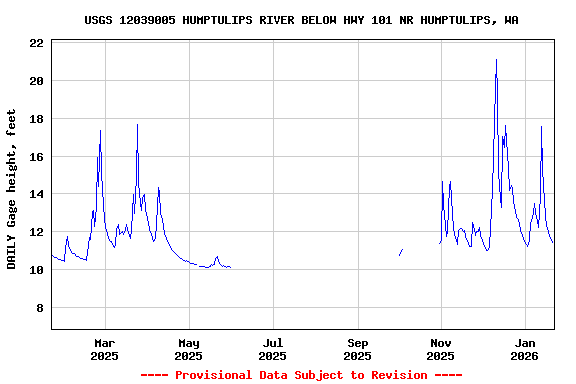Click the x-axis label May 2025
The image size is (576, 384).
[x=188, y=350]
